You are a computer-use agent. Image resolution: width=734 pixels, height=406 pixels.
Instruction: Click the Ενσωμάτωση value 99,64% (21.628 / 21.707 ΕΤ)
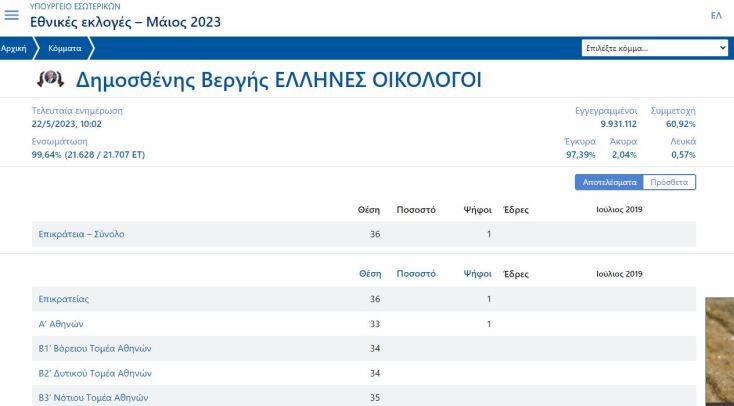pos(88,155)
